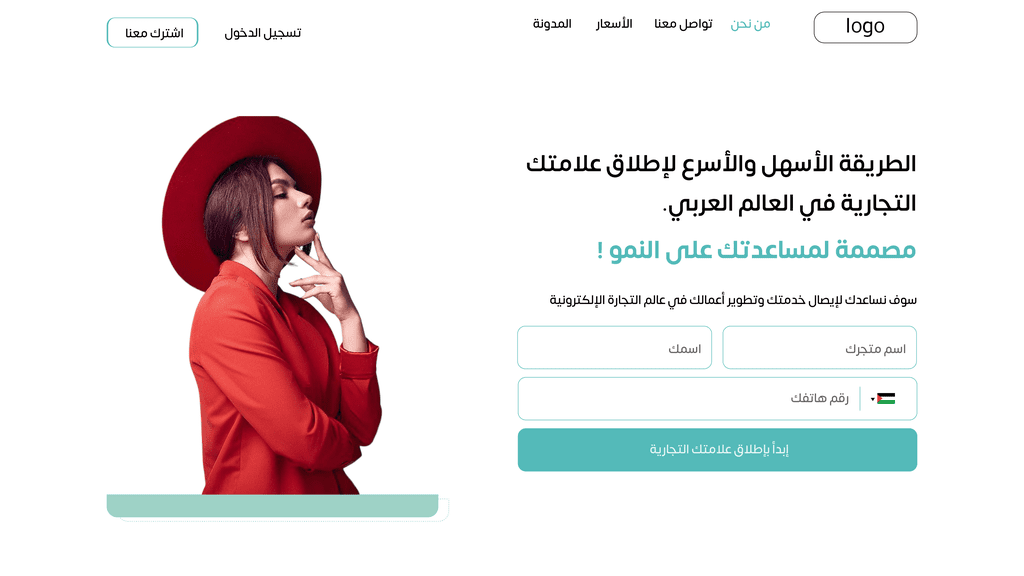Click the اشترك معنا subscribe button
The width and height of the screenshot is (1024, 576).
[152, 33]
